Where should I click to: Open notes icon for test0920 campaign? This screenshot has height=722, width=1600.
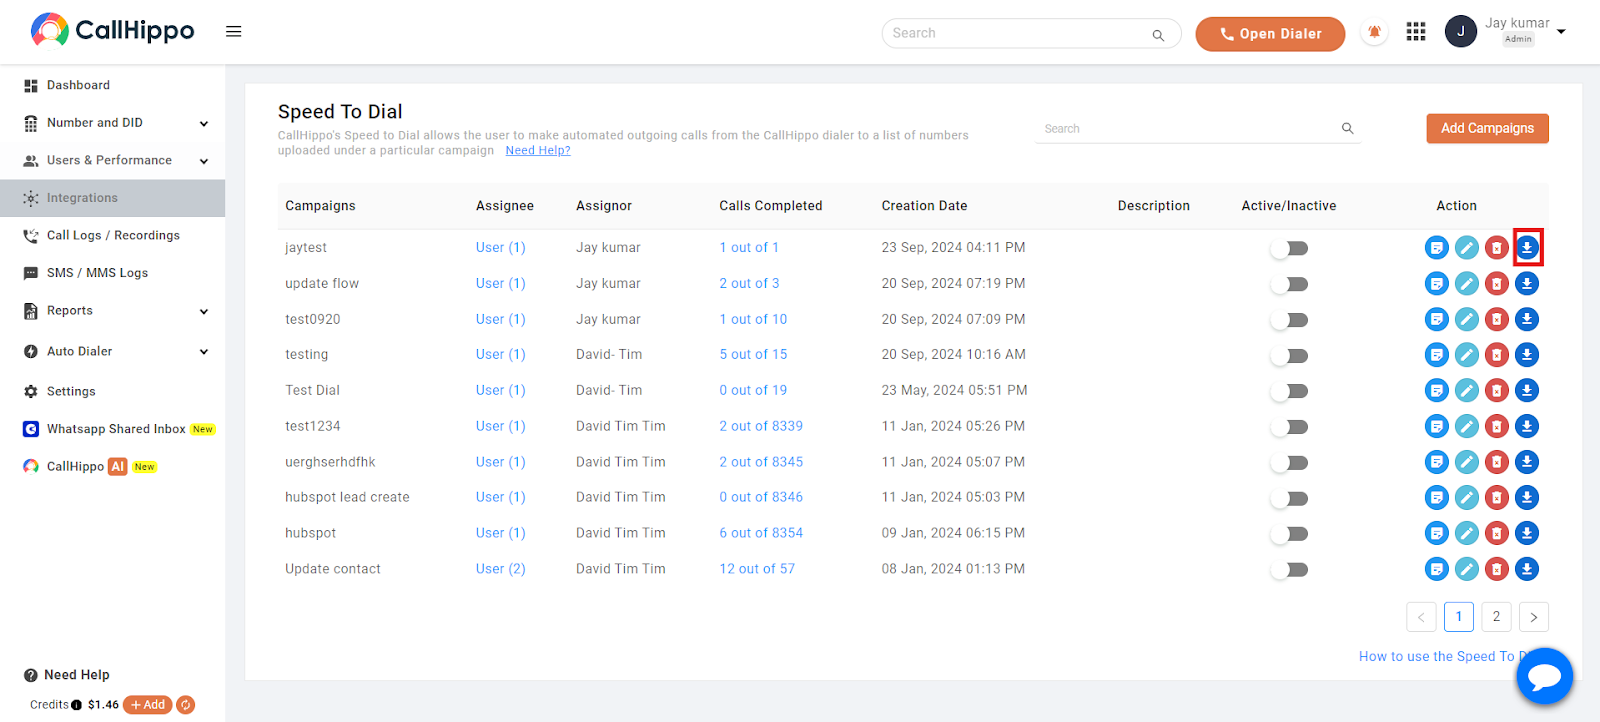coord(1437,319)
